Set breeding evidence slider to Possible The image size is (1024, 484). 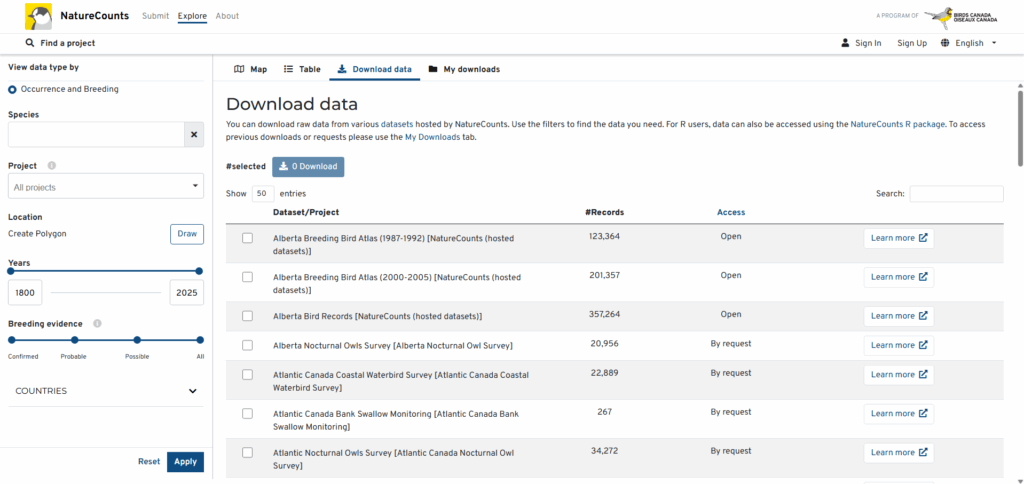point(137,340)
